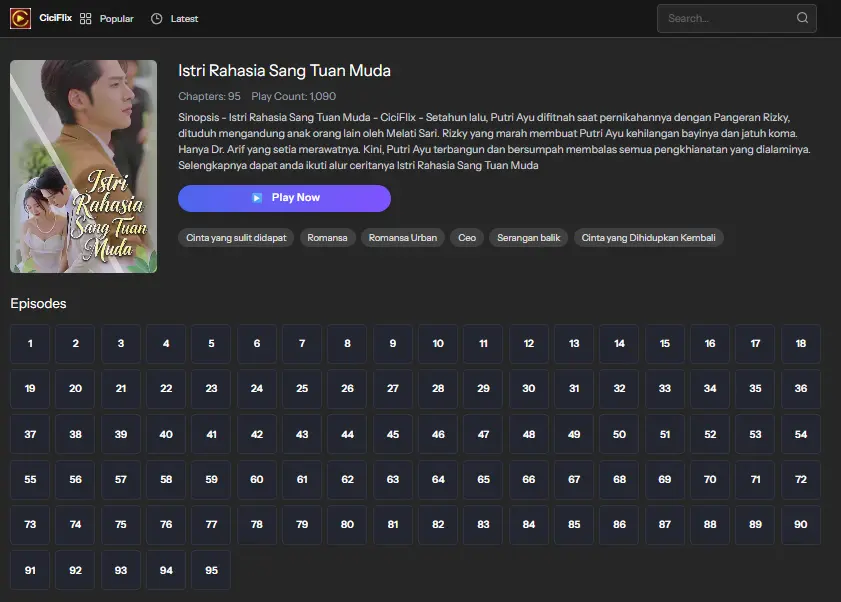Open Cinta yang sulit didapat tag
Image resolution: width=841 pixels, height=602 pixels.
tap(235, 238)
